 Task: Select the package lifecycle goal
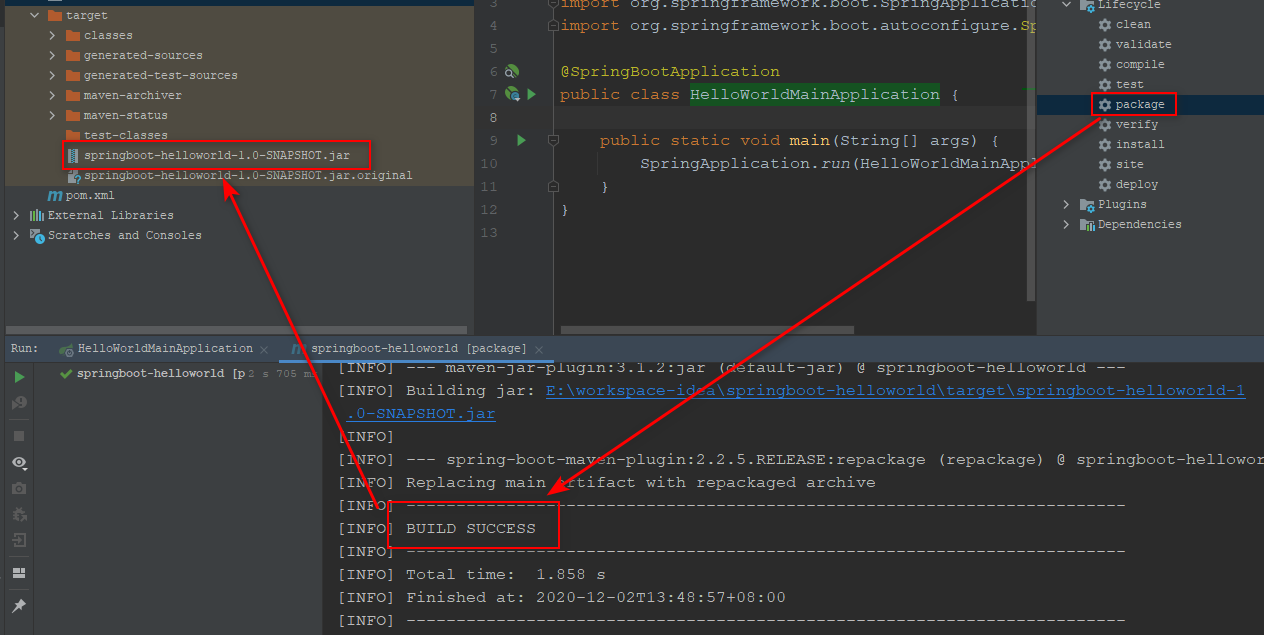click(x=1131, y=104)
